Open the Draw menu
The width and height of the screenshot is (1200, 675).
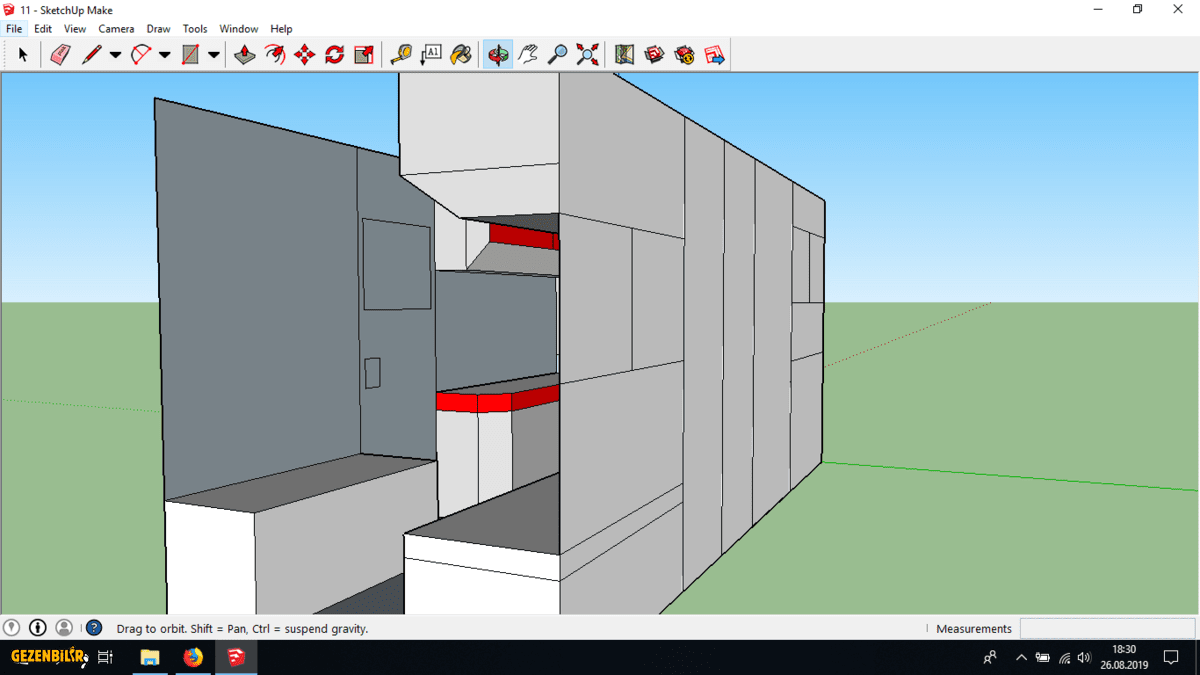[x=158, y=29]
